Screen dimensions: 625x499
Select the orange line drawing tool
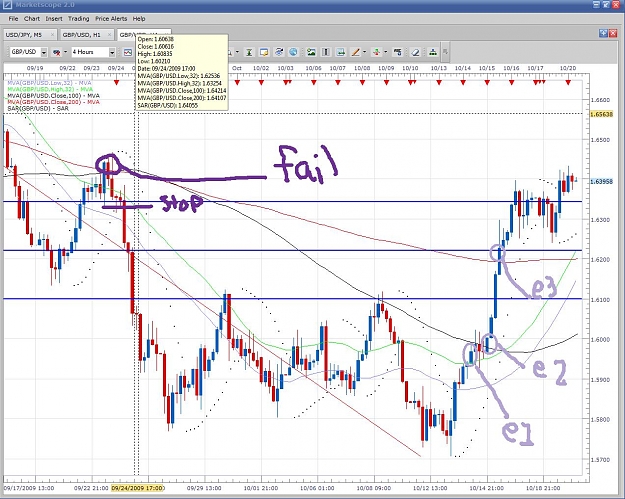pos(355,52)
